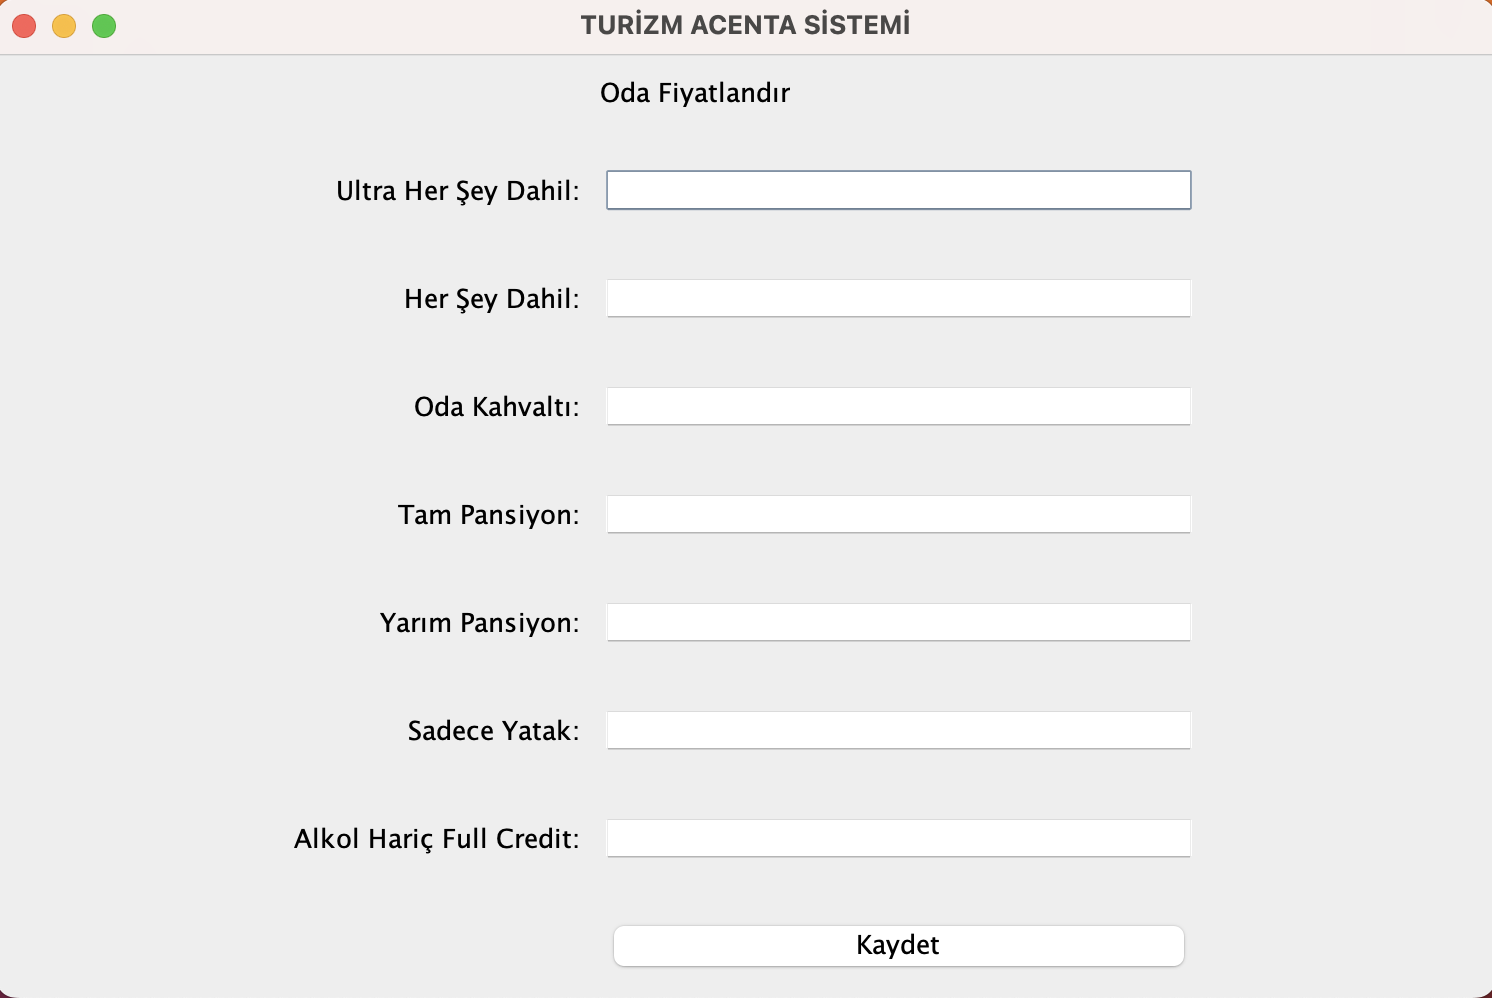Click the red close window control

click(23, 25)
